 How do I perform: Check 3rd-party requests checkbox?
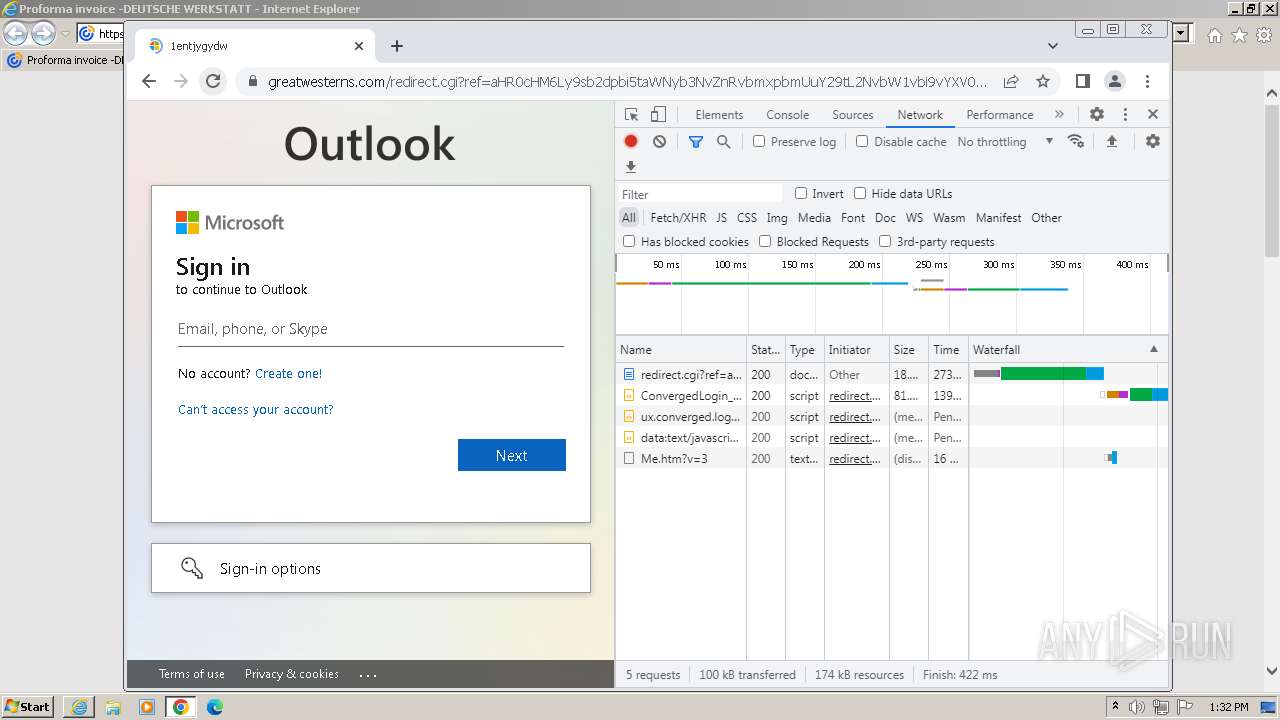[885, 241]
